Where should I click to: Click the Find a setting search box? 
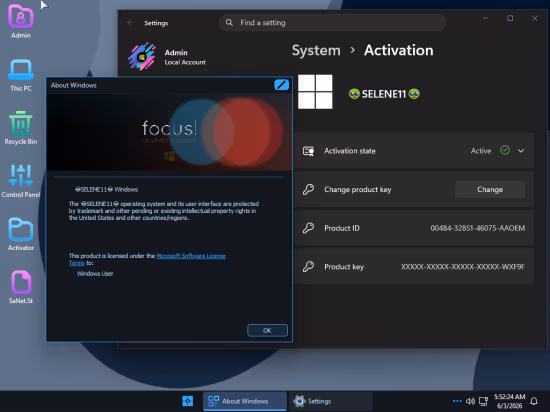332,23
